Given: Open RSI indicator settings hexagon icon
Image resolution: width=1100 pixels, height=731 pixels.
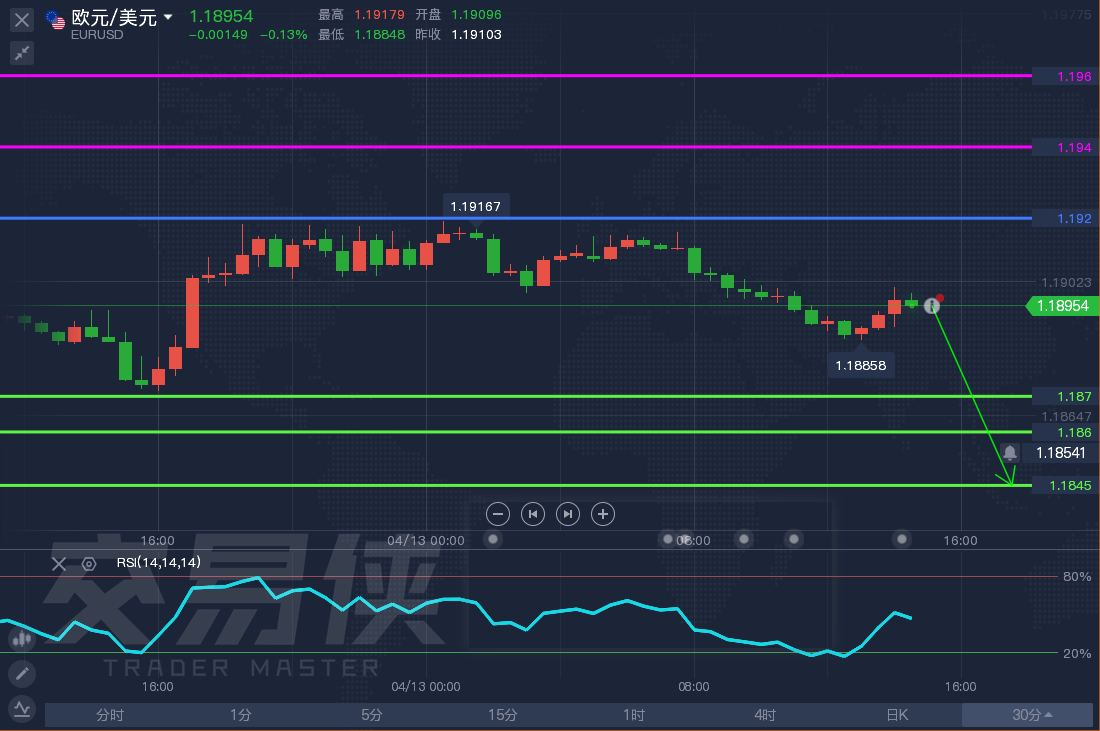Looking at the screenshot, I should [x=88, y=563].
